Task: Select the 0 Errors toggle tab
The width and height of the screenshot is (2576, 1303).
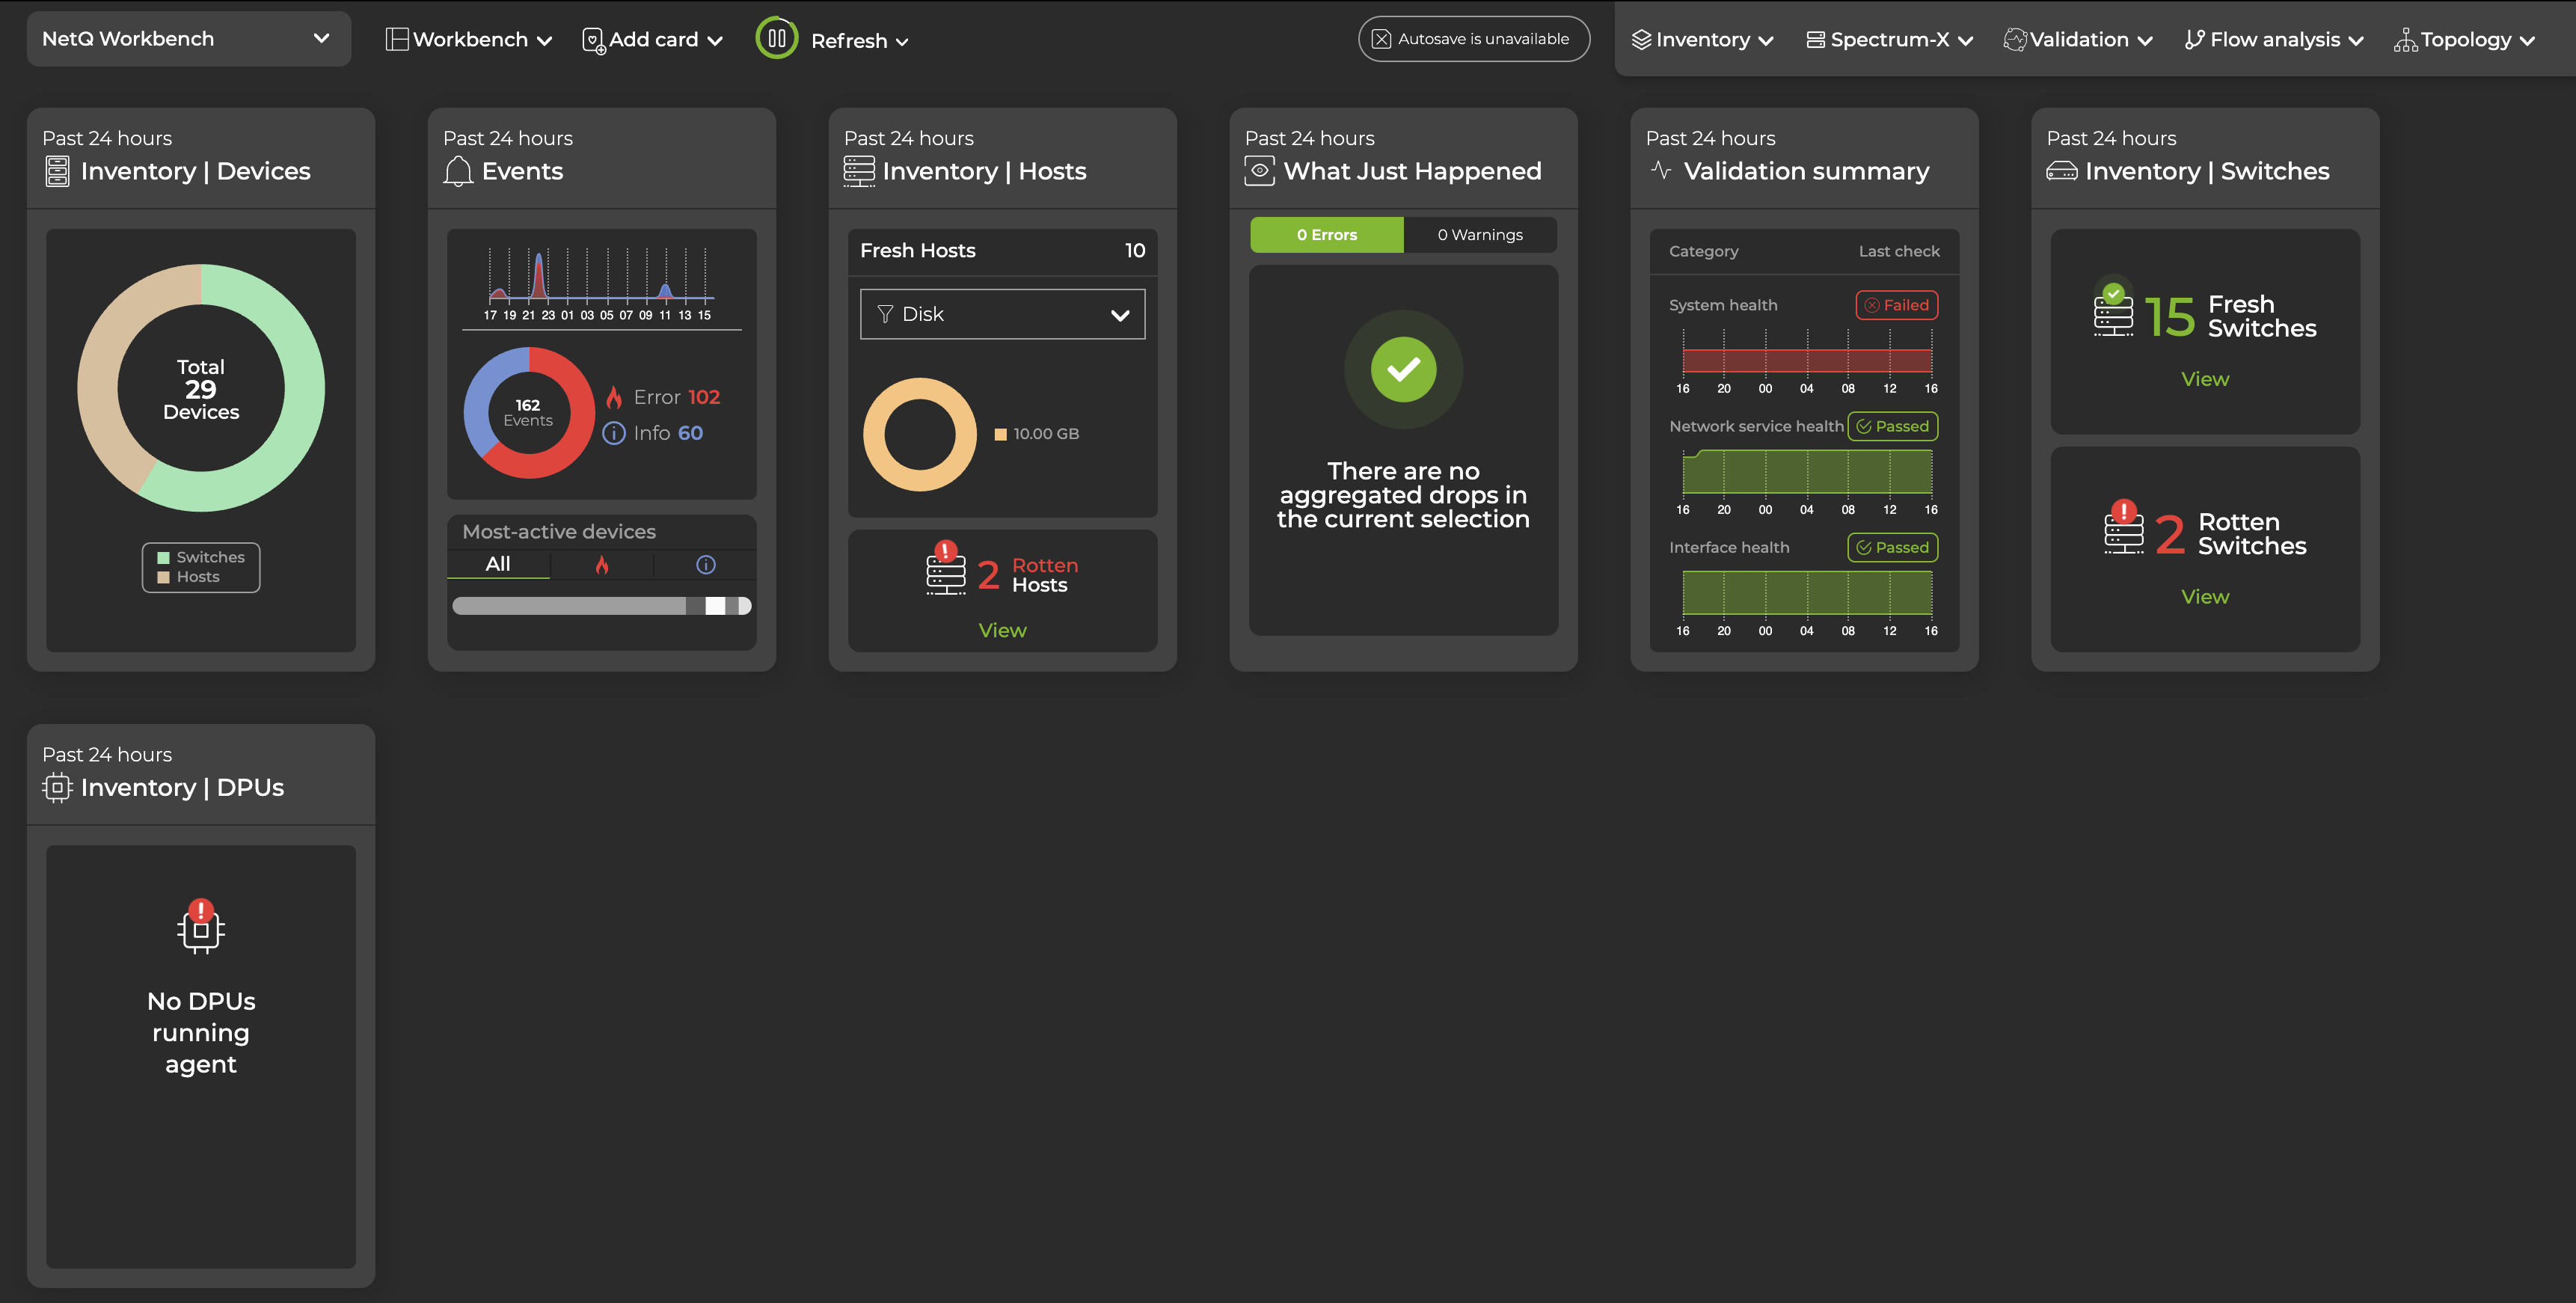Action: tap(1327, 234)
